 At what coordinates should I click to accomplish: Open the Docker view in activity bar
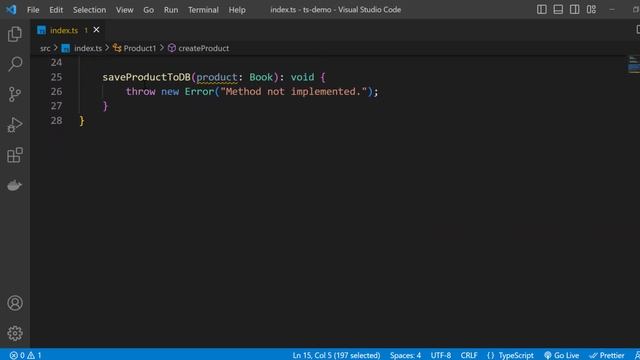click(15, 185)
